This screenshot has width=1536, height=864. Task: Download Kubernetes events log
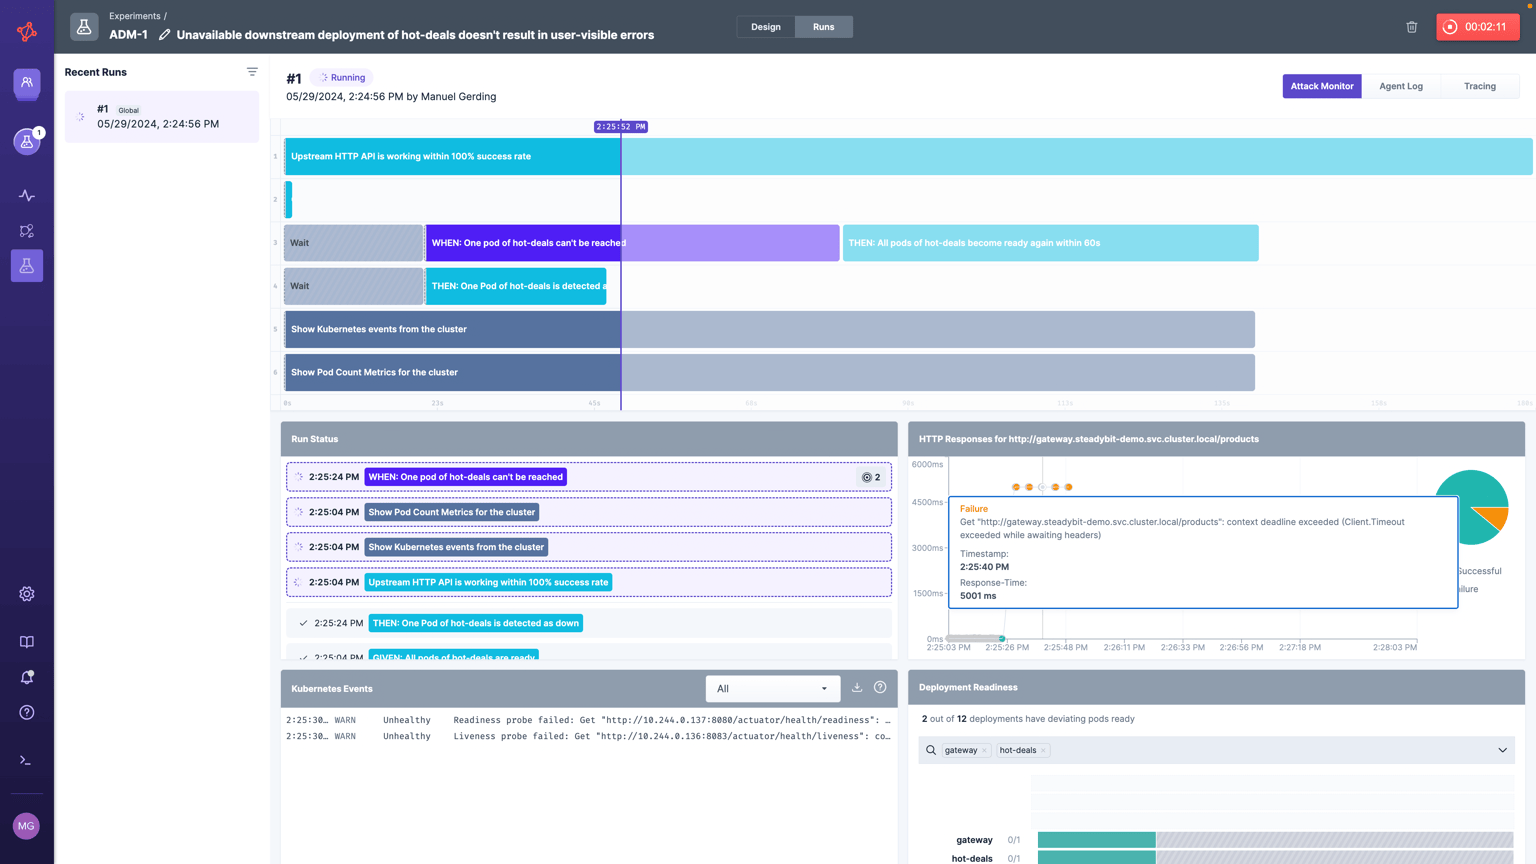pyautogui.click(x=857, y=688)
